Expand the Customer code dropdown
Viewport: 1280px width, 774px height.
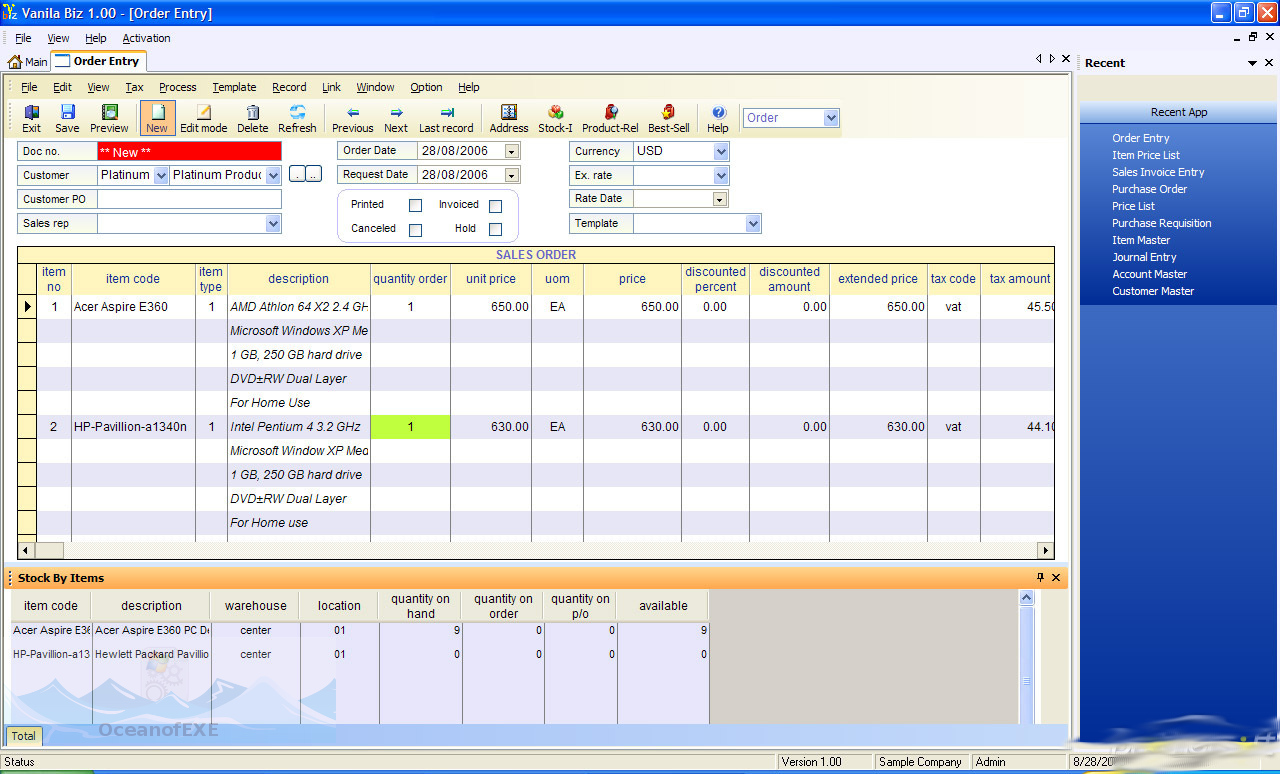point(159,175)
